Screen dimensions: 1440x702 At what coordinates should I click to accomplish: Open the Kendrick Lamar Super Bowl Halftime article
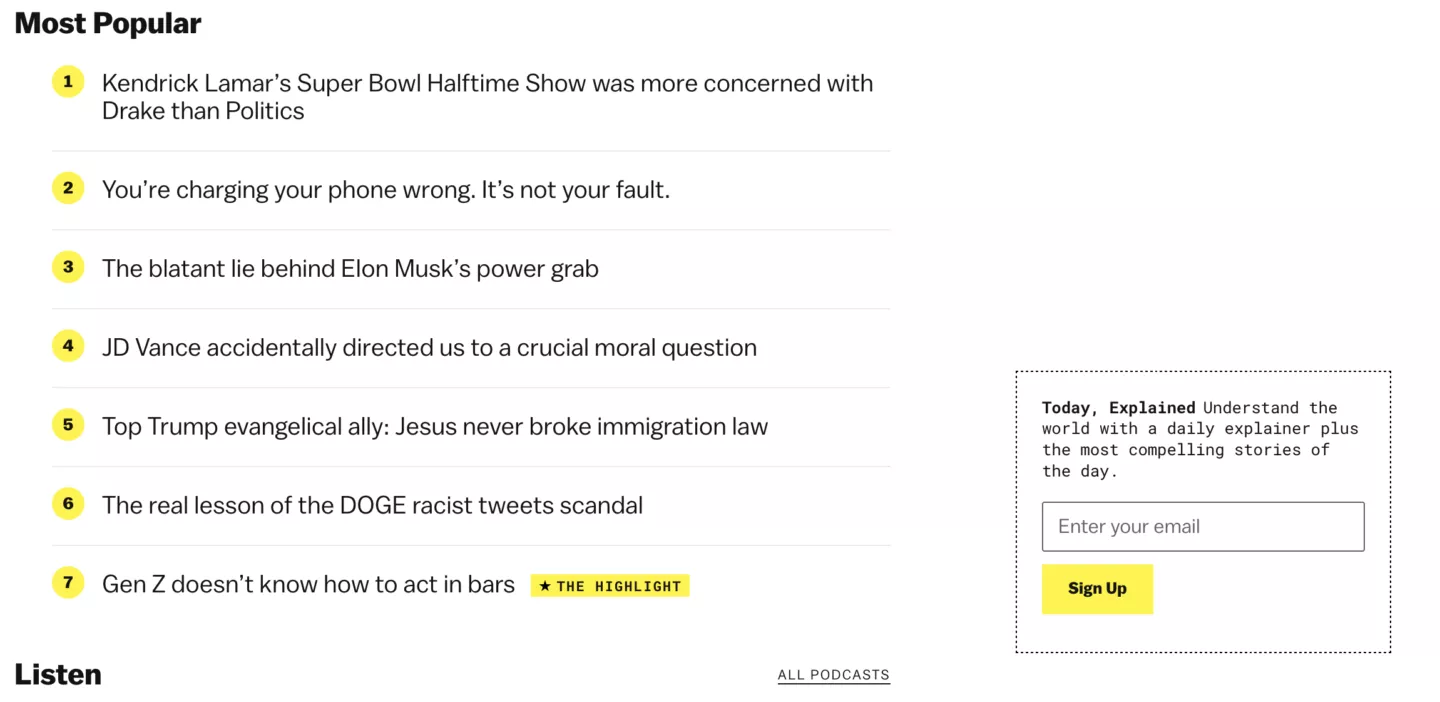[487, 96]
